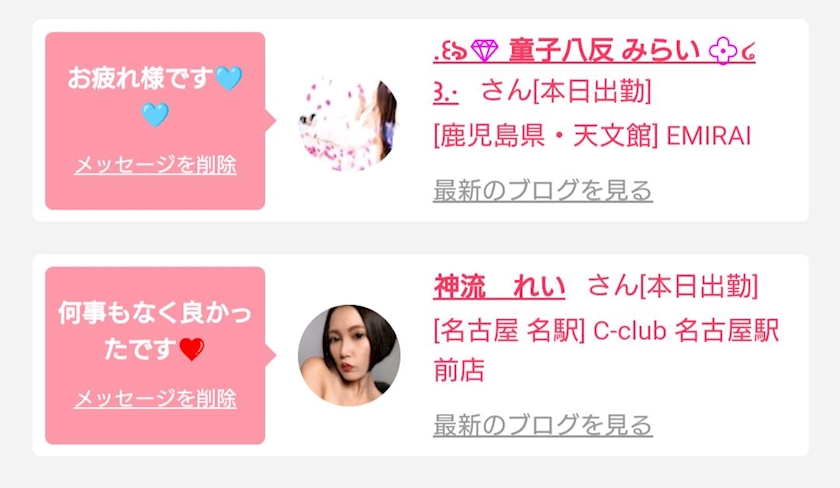This screenshot has height=488, width=840.
Task: Select the お疲れ様です message bubble text
Action: [x=155, y=96]
